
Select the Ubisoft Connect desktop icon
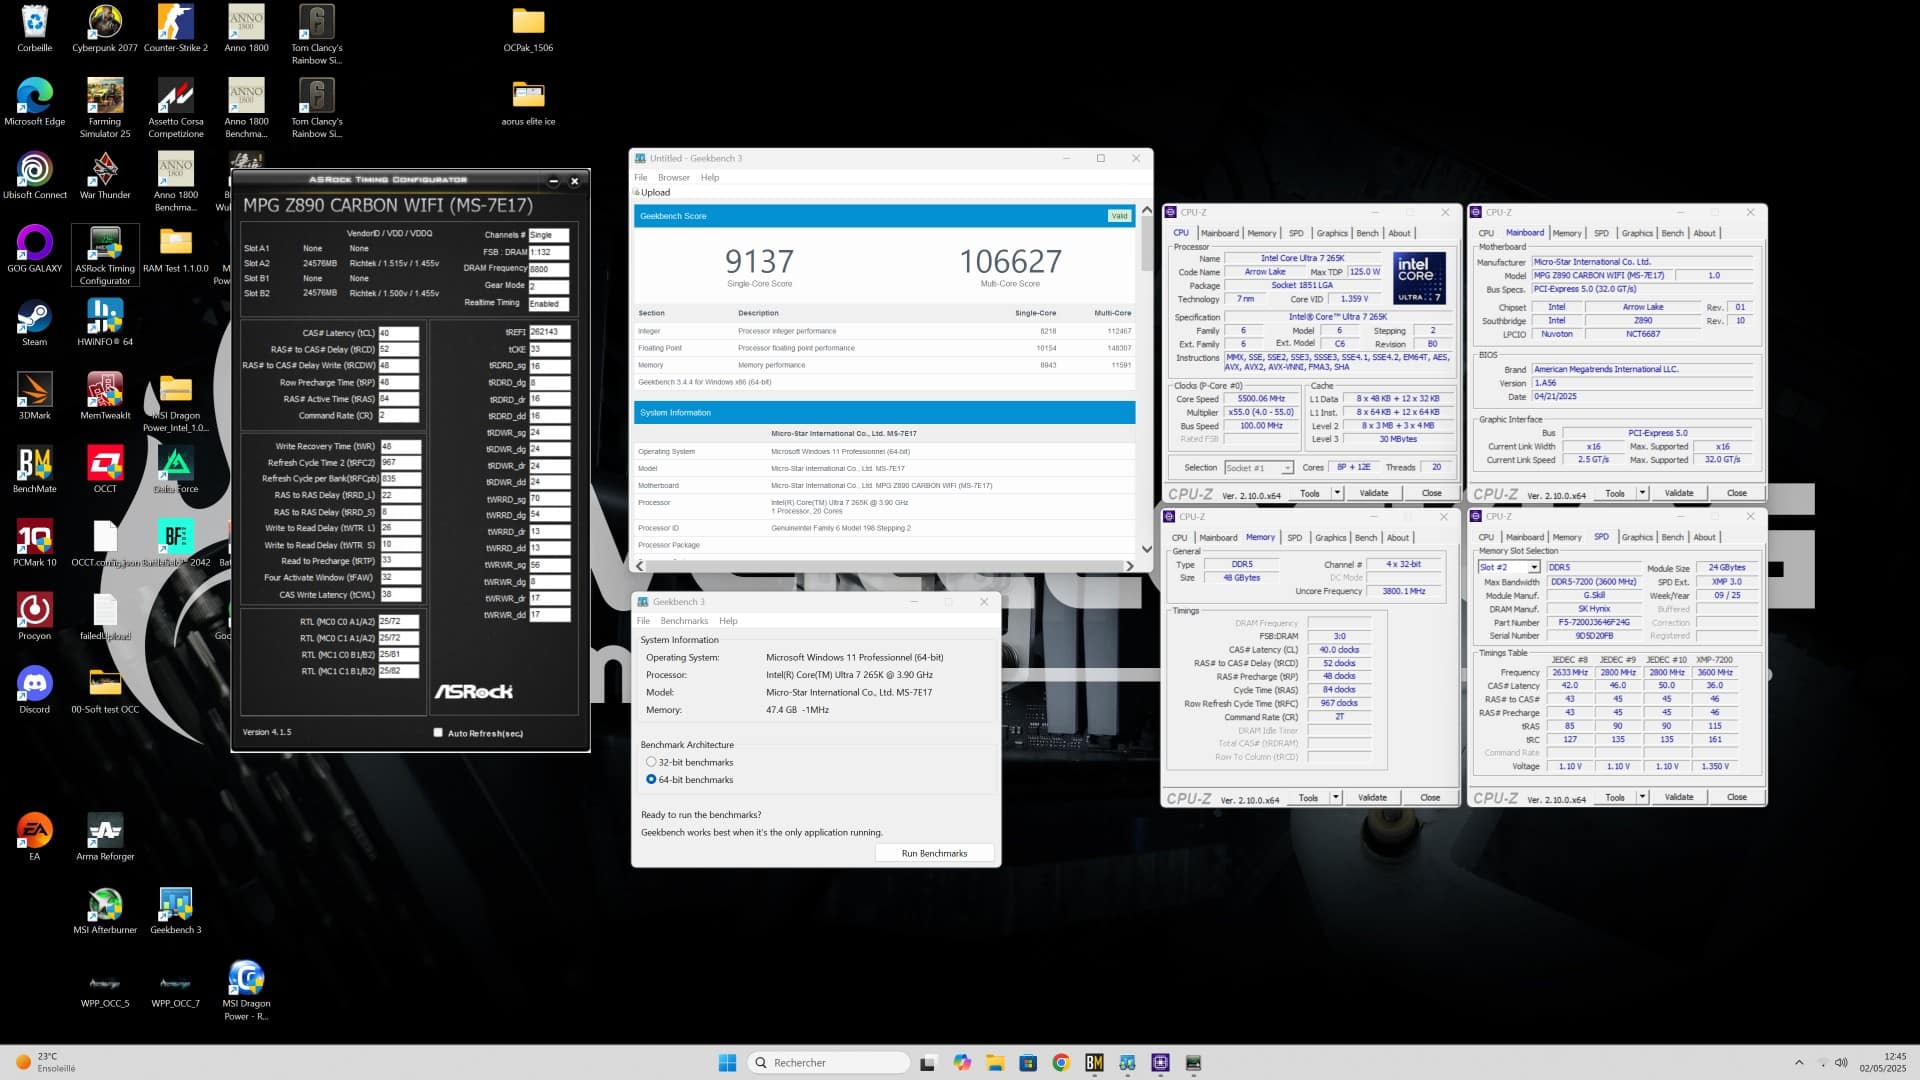pyautogui.click(x=34, y=175)
